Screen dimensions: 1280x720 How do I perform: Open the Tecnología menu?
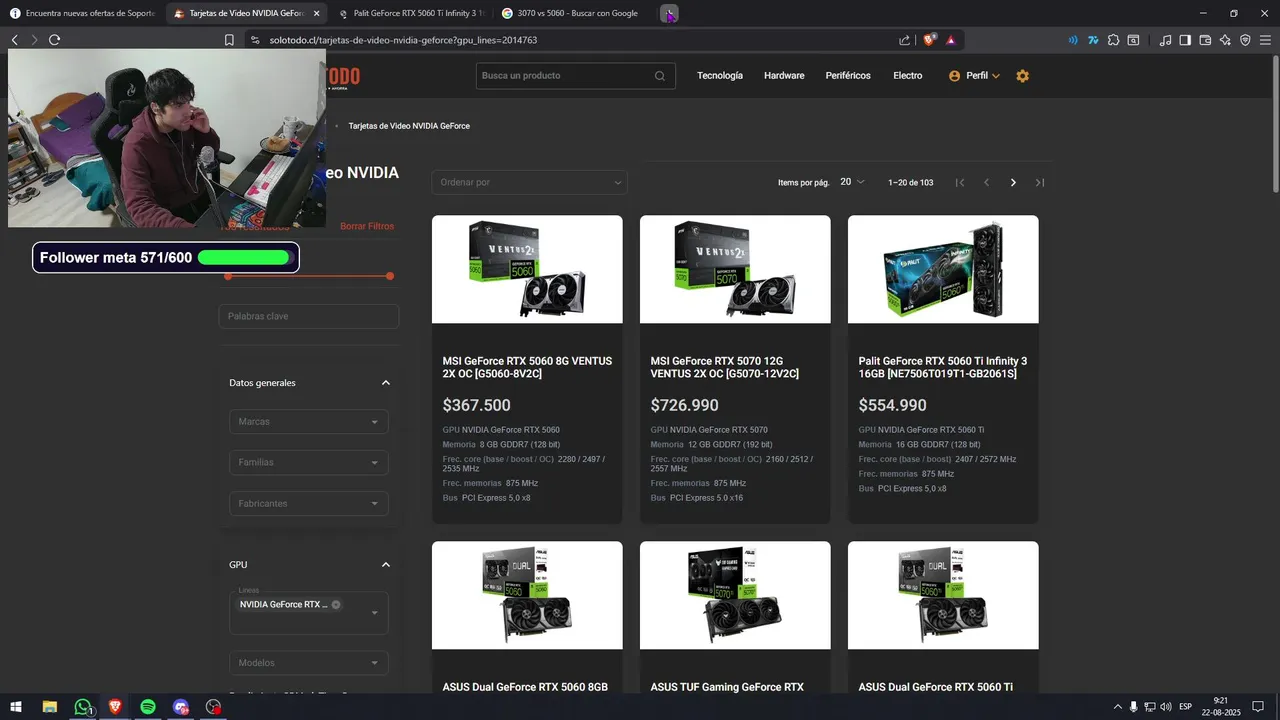[x=720, y=76]
